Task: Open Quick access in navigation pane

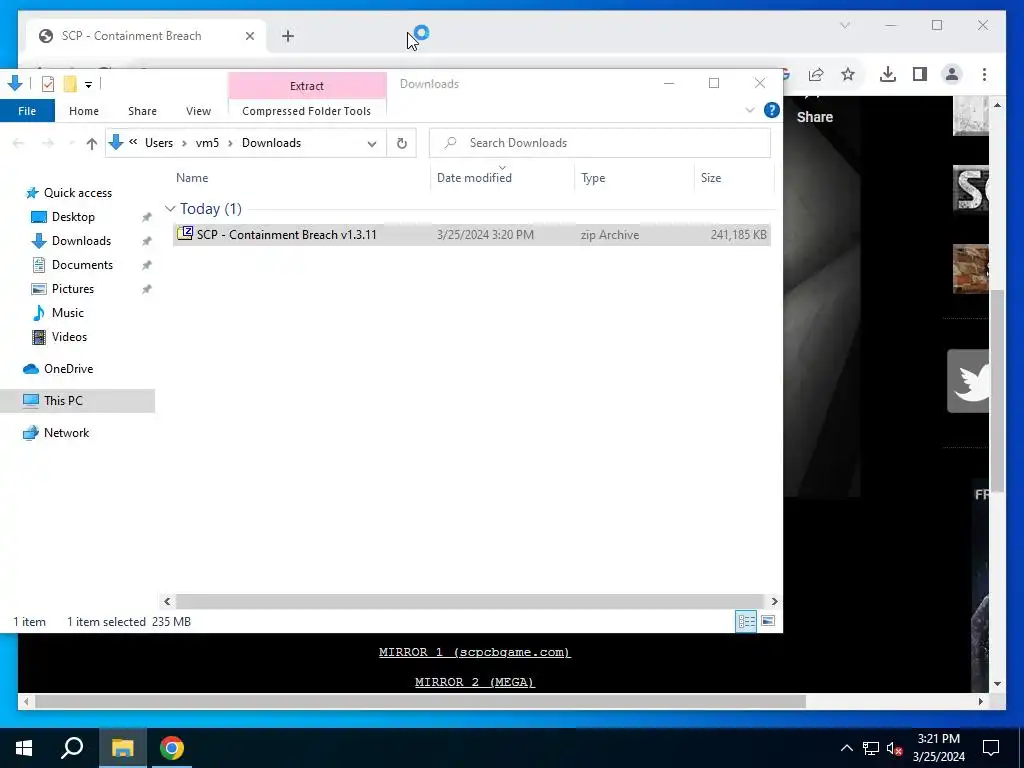Action: [x=77, y=193]
